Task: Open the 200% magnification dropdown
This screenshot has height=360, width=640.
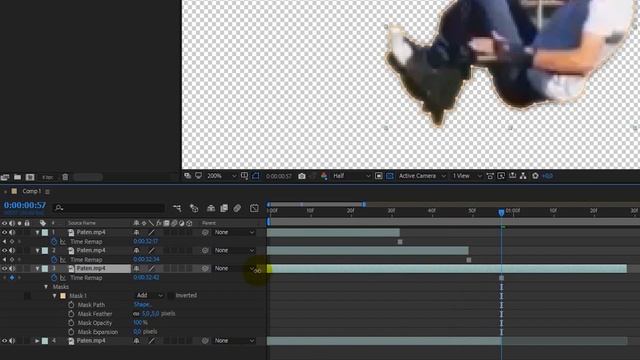Action: click(x=222, y=176)
